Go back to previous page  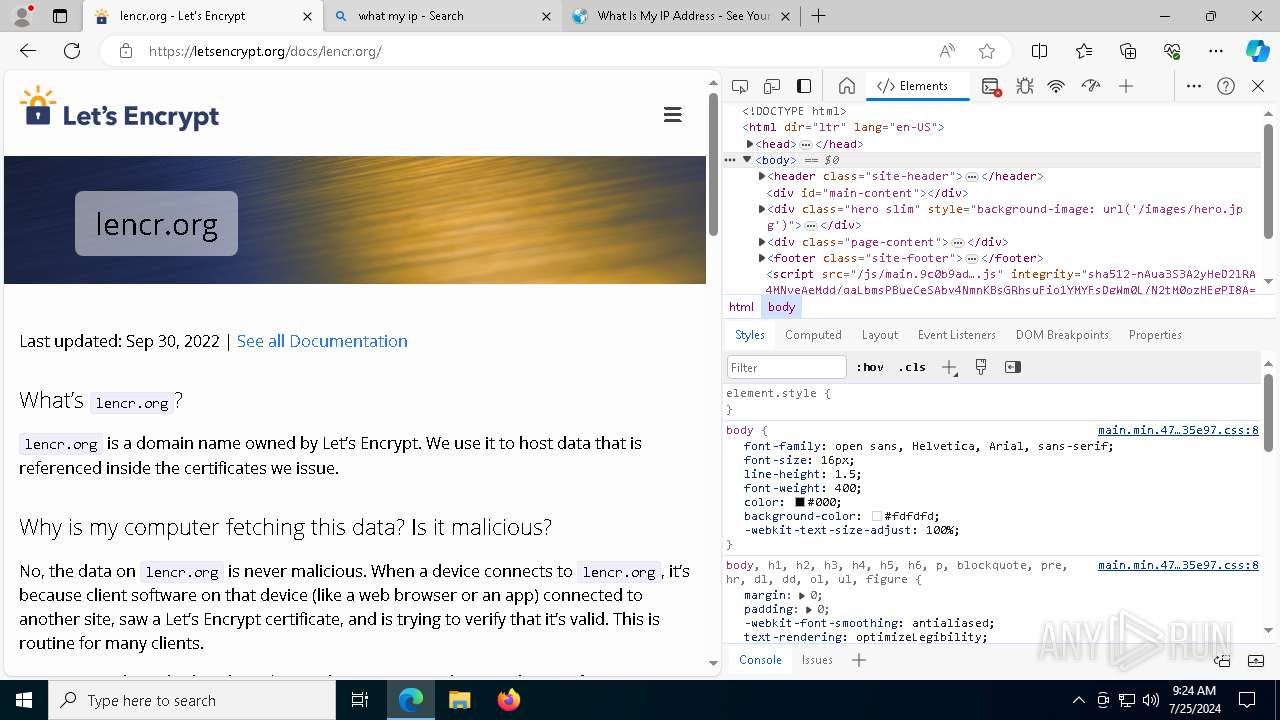point(28,51)
